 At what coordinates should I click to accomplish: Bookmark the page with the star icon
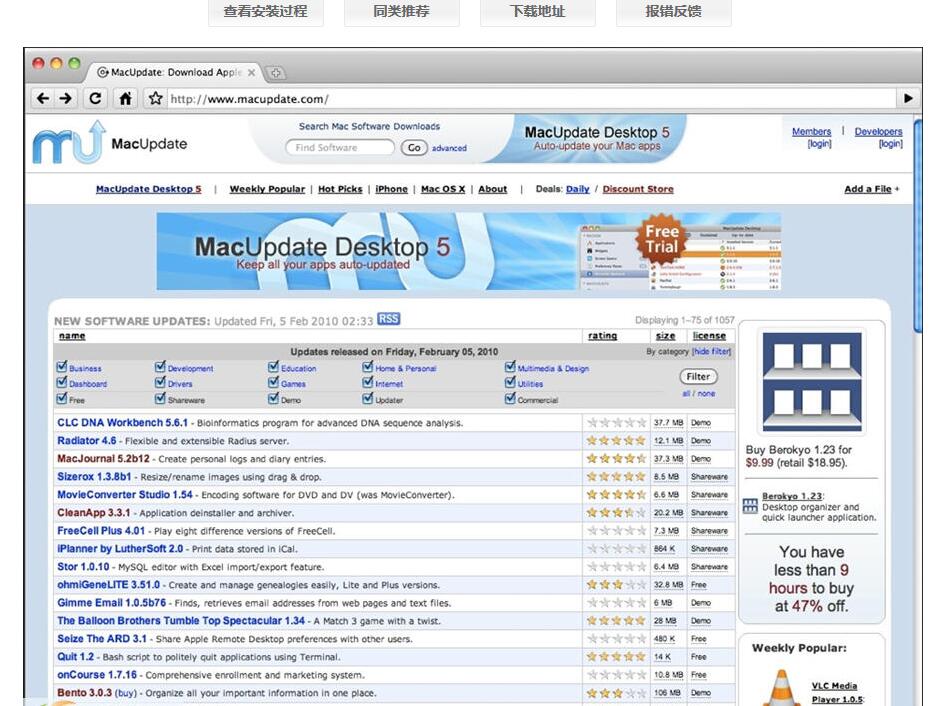(155, 98)
